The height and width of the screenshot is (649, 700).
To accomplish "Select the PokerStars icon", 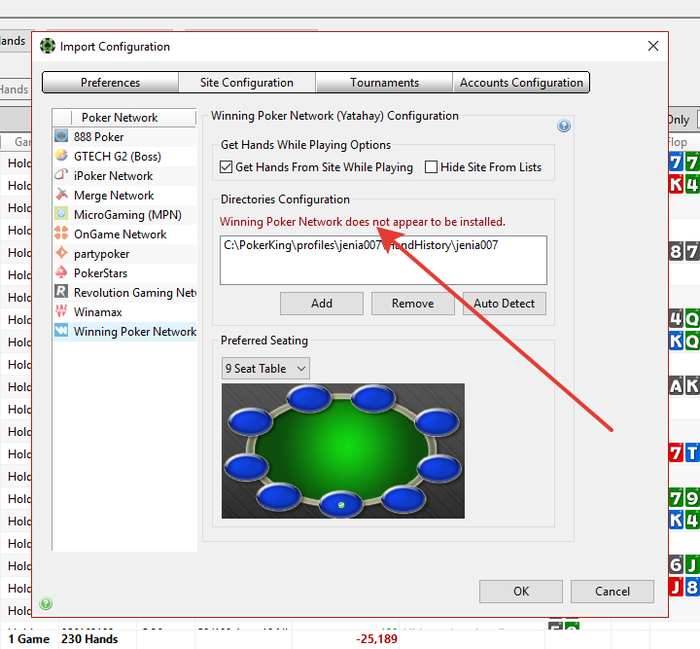I will point(61,272).
